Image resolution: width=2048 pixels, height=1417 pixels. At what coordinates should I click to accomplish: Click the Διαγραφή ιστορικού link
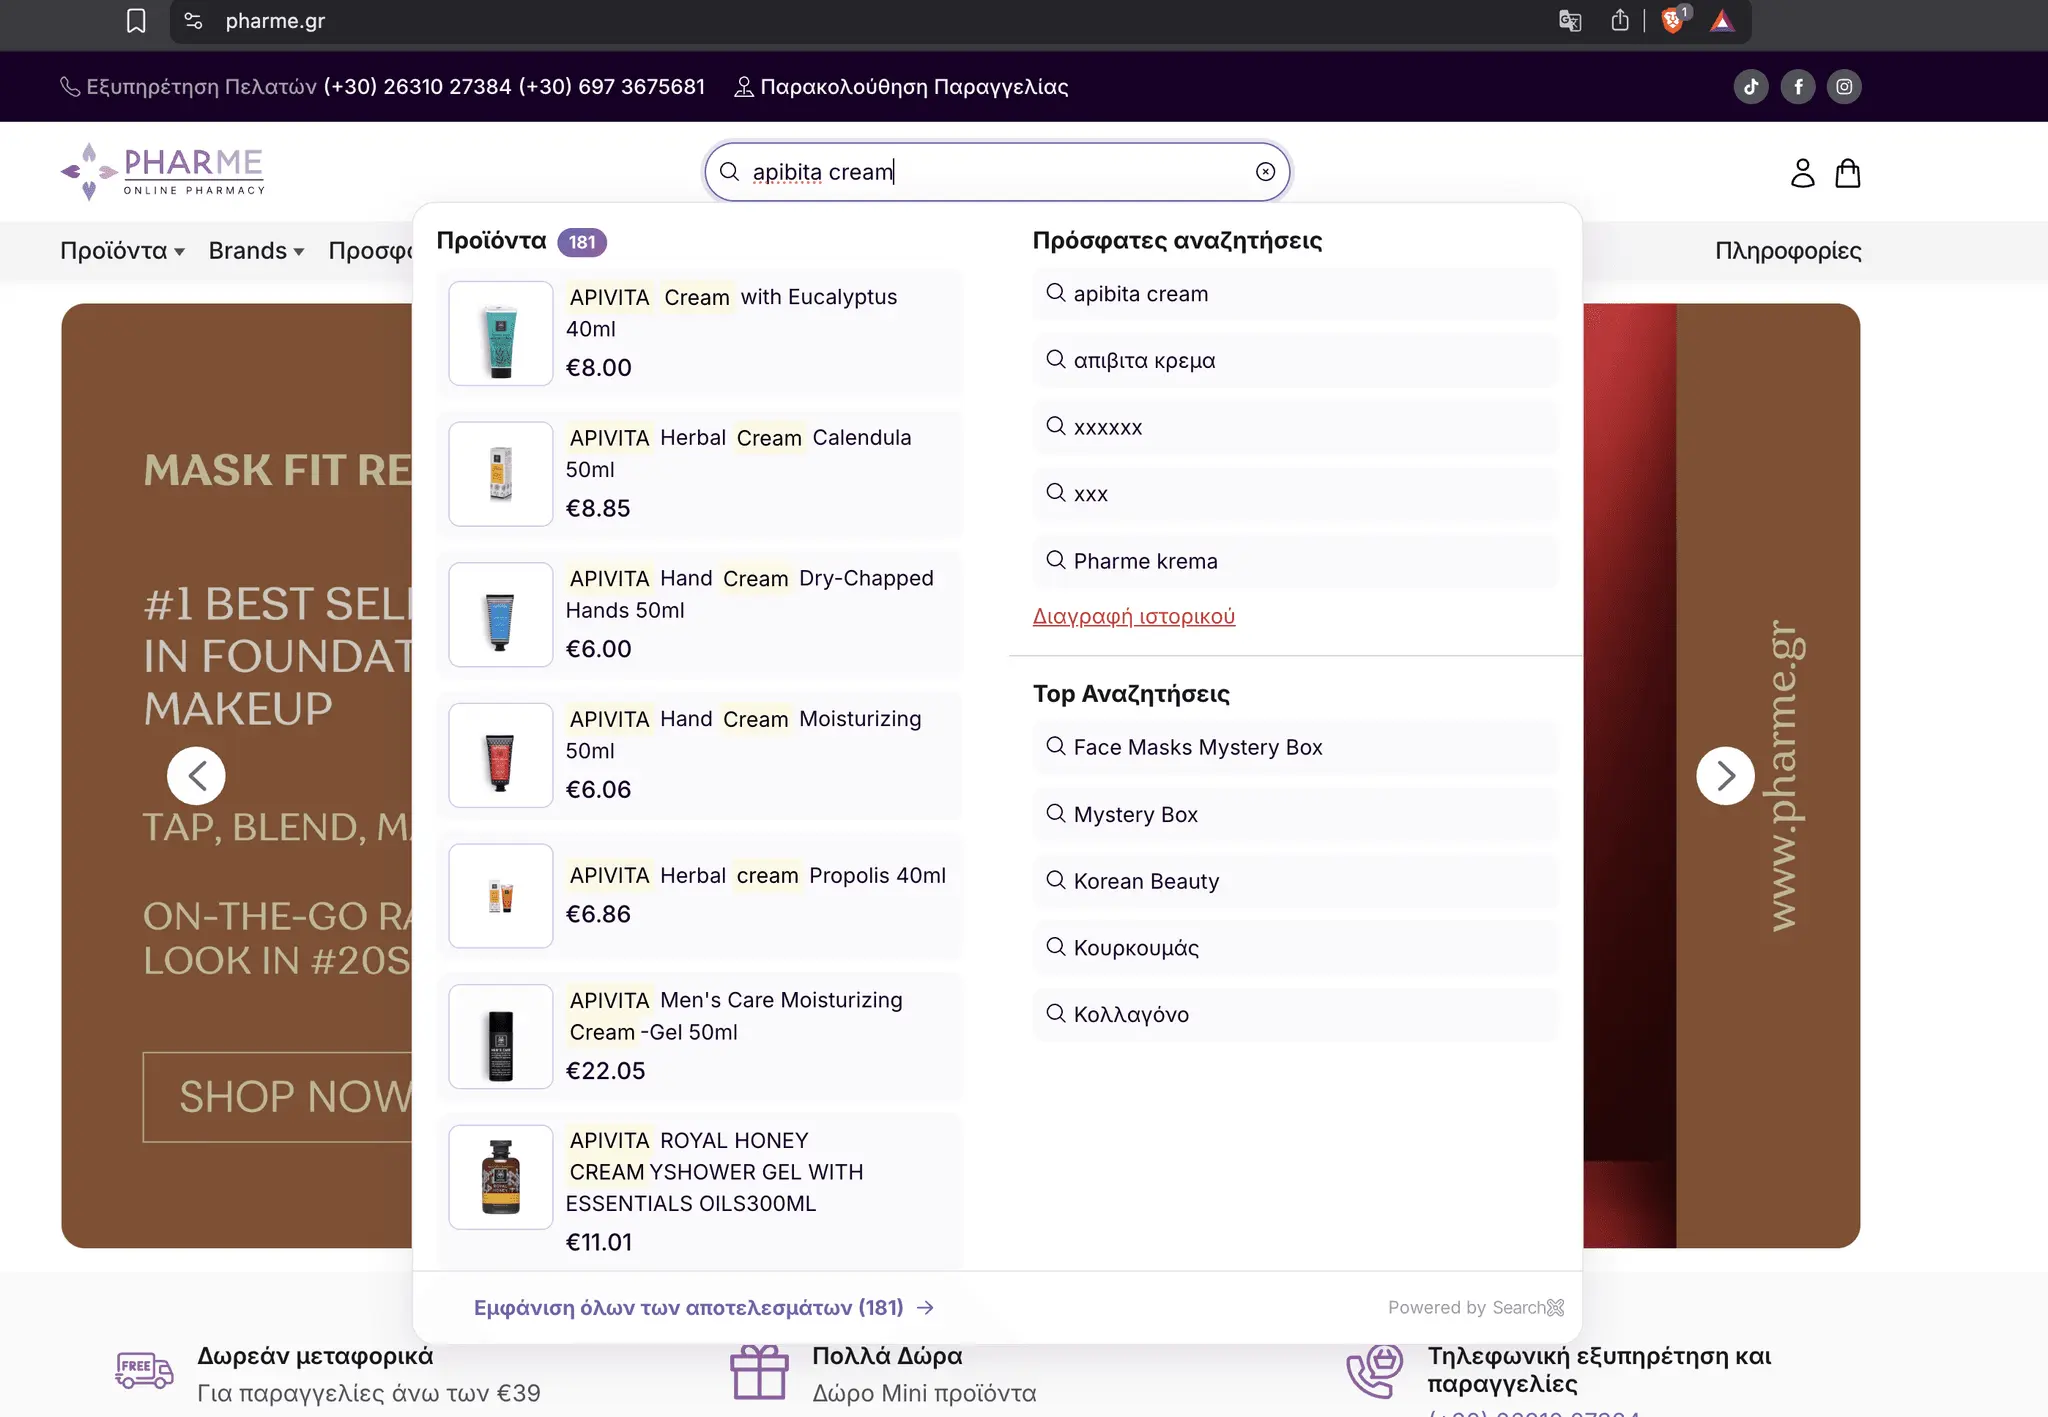pos(1134,616)
